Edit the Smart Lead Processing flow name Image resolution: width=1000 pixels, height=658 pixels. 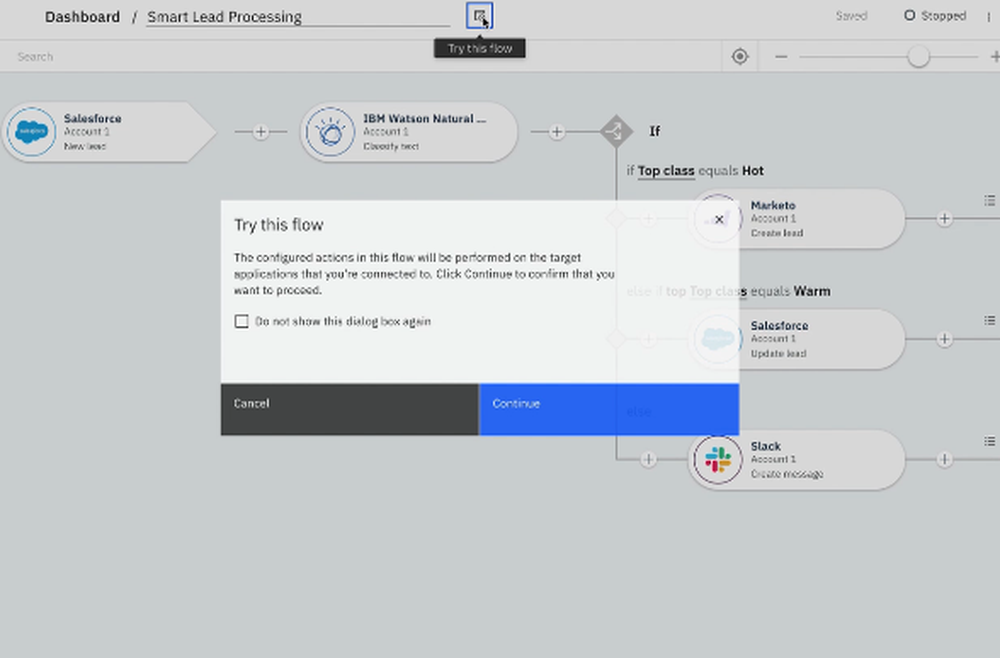pos(298,17)
